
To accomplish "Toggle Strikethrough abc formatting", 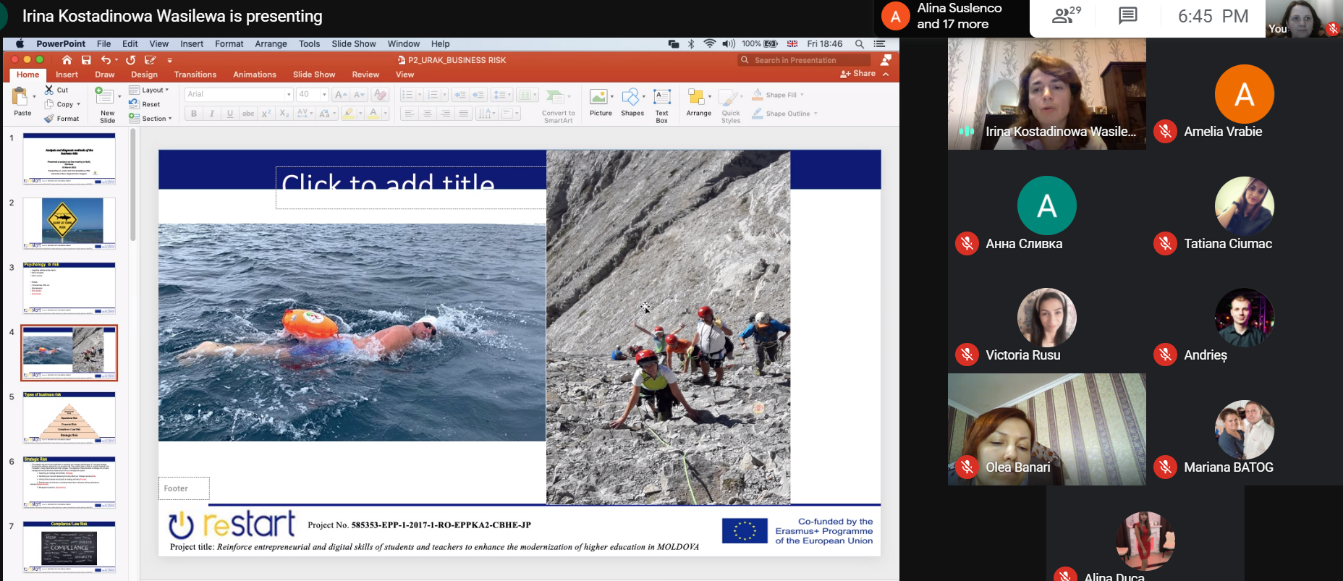I will pos(248,114).
